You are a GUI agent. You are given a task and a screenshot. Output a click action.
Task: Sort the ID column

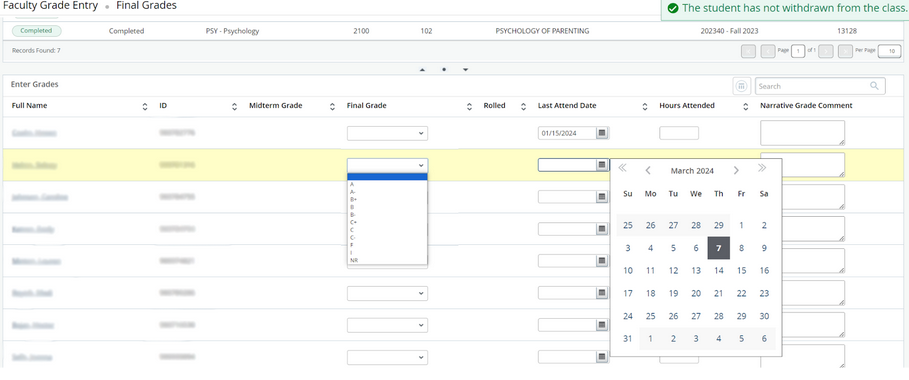234,106
